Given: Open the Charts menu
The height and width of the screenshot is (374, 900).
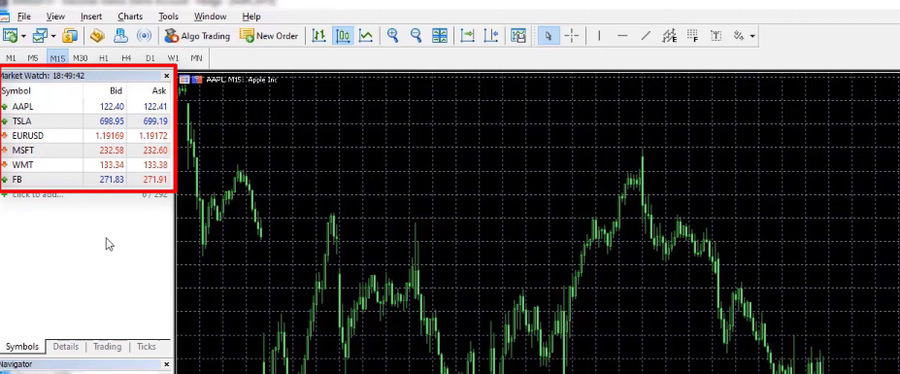Looking at the screenshot, I should click(x=130, y=17).
